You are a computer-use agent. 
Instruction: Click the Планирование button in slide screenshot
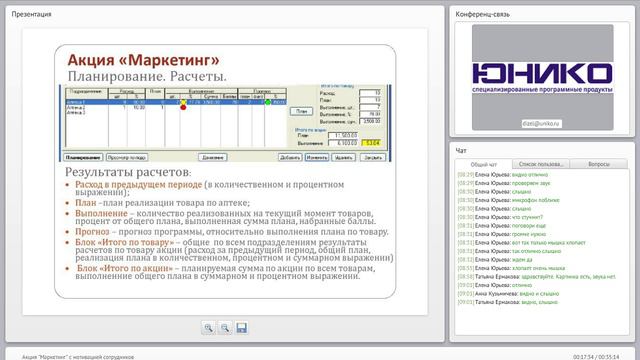click(x=83, y=157)
